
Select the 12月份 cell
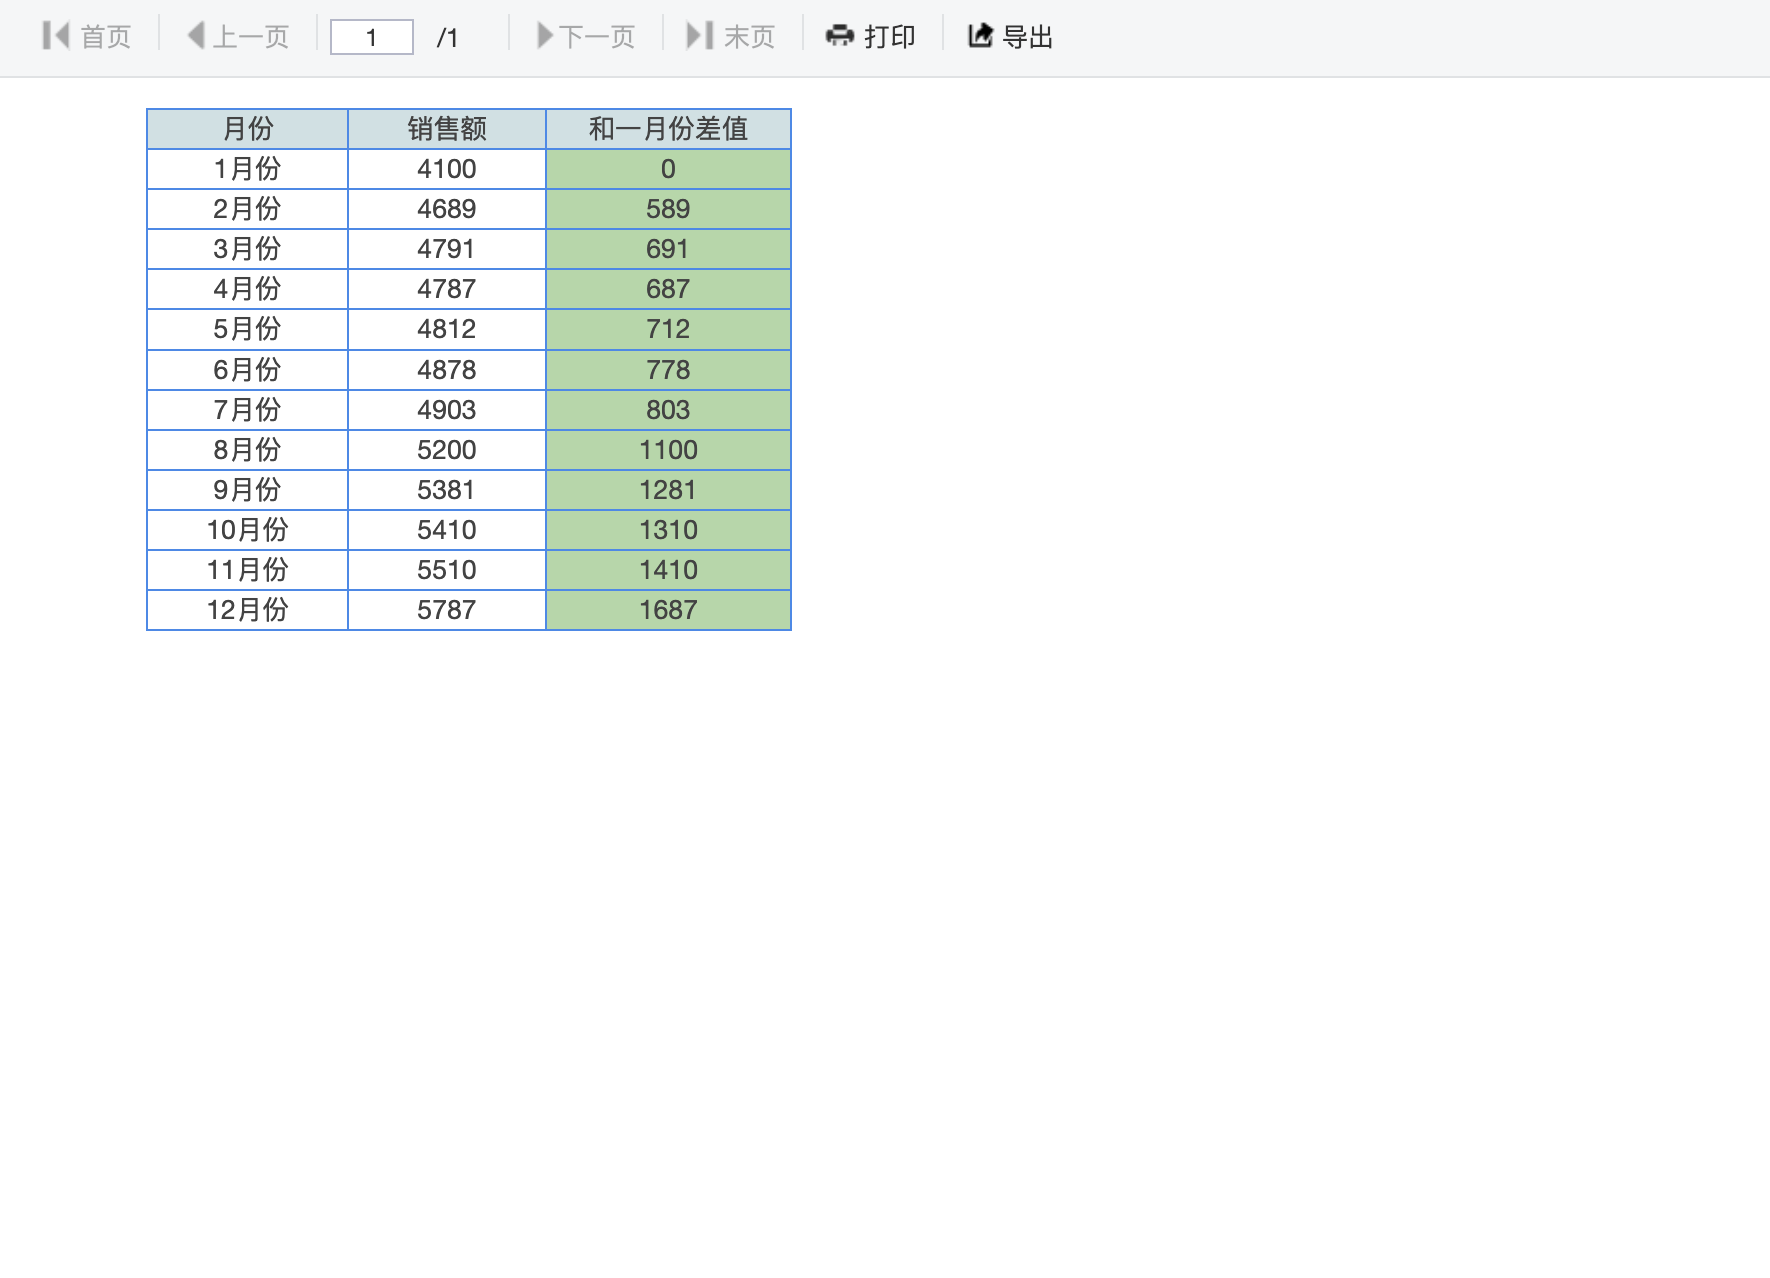[x=247, y=610]
